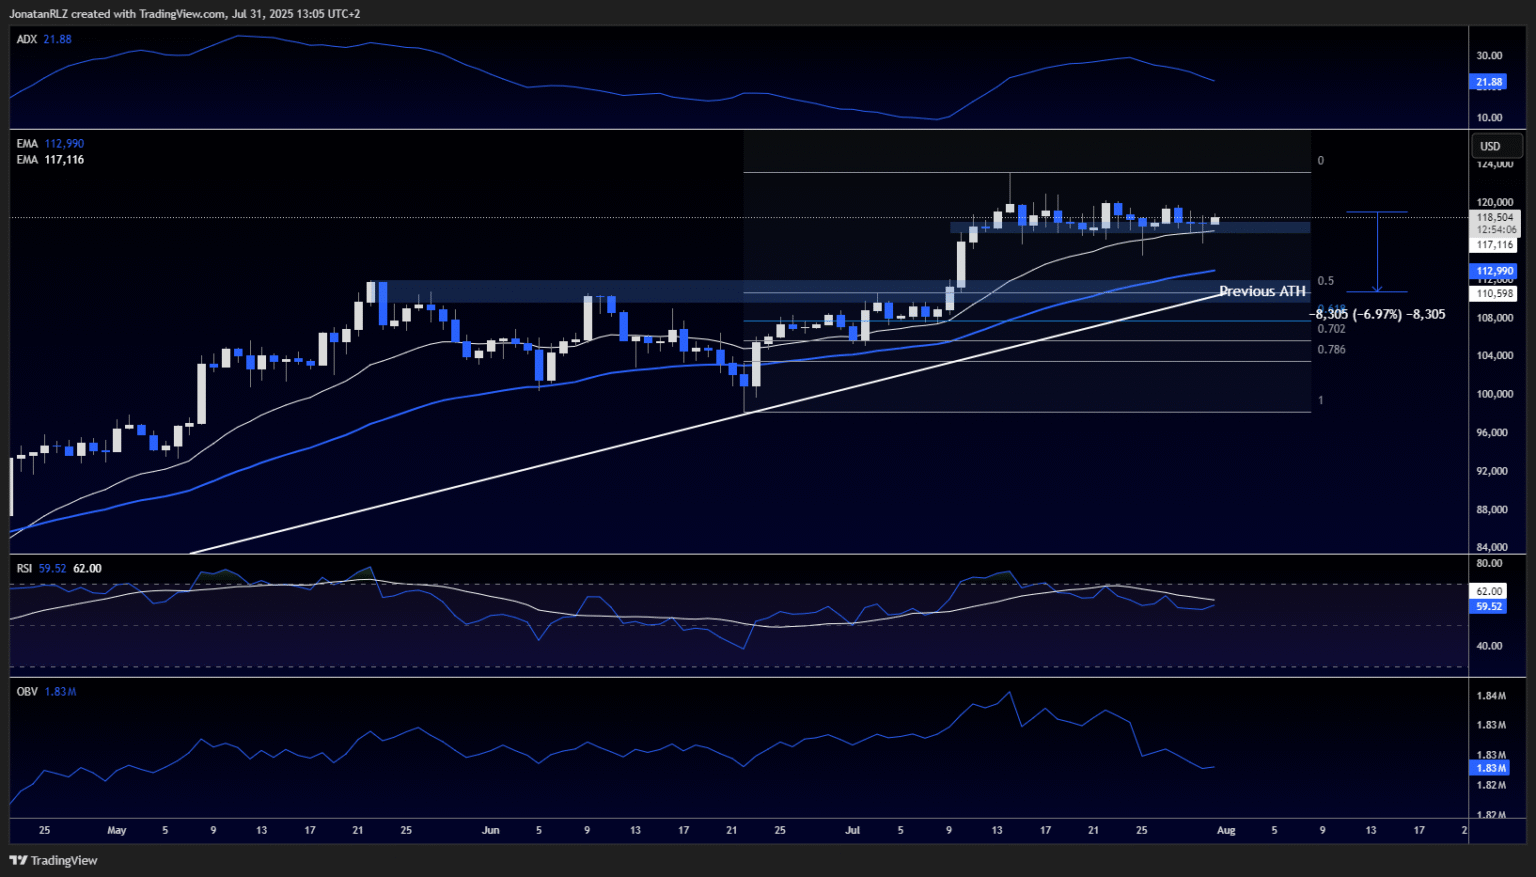Select the Previous ATH text annotation
Image resolution: width=1536 pixels, height=877 pixels.
[x=1262, y=291]
